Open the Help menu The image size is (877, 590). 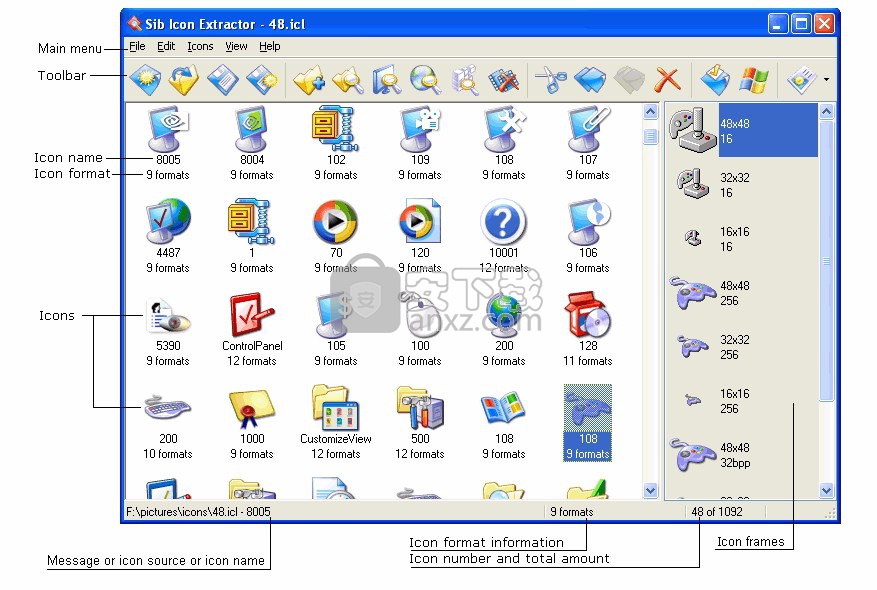click(270, 46)
